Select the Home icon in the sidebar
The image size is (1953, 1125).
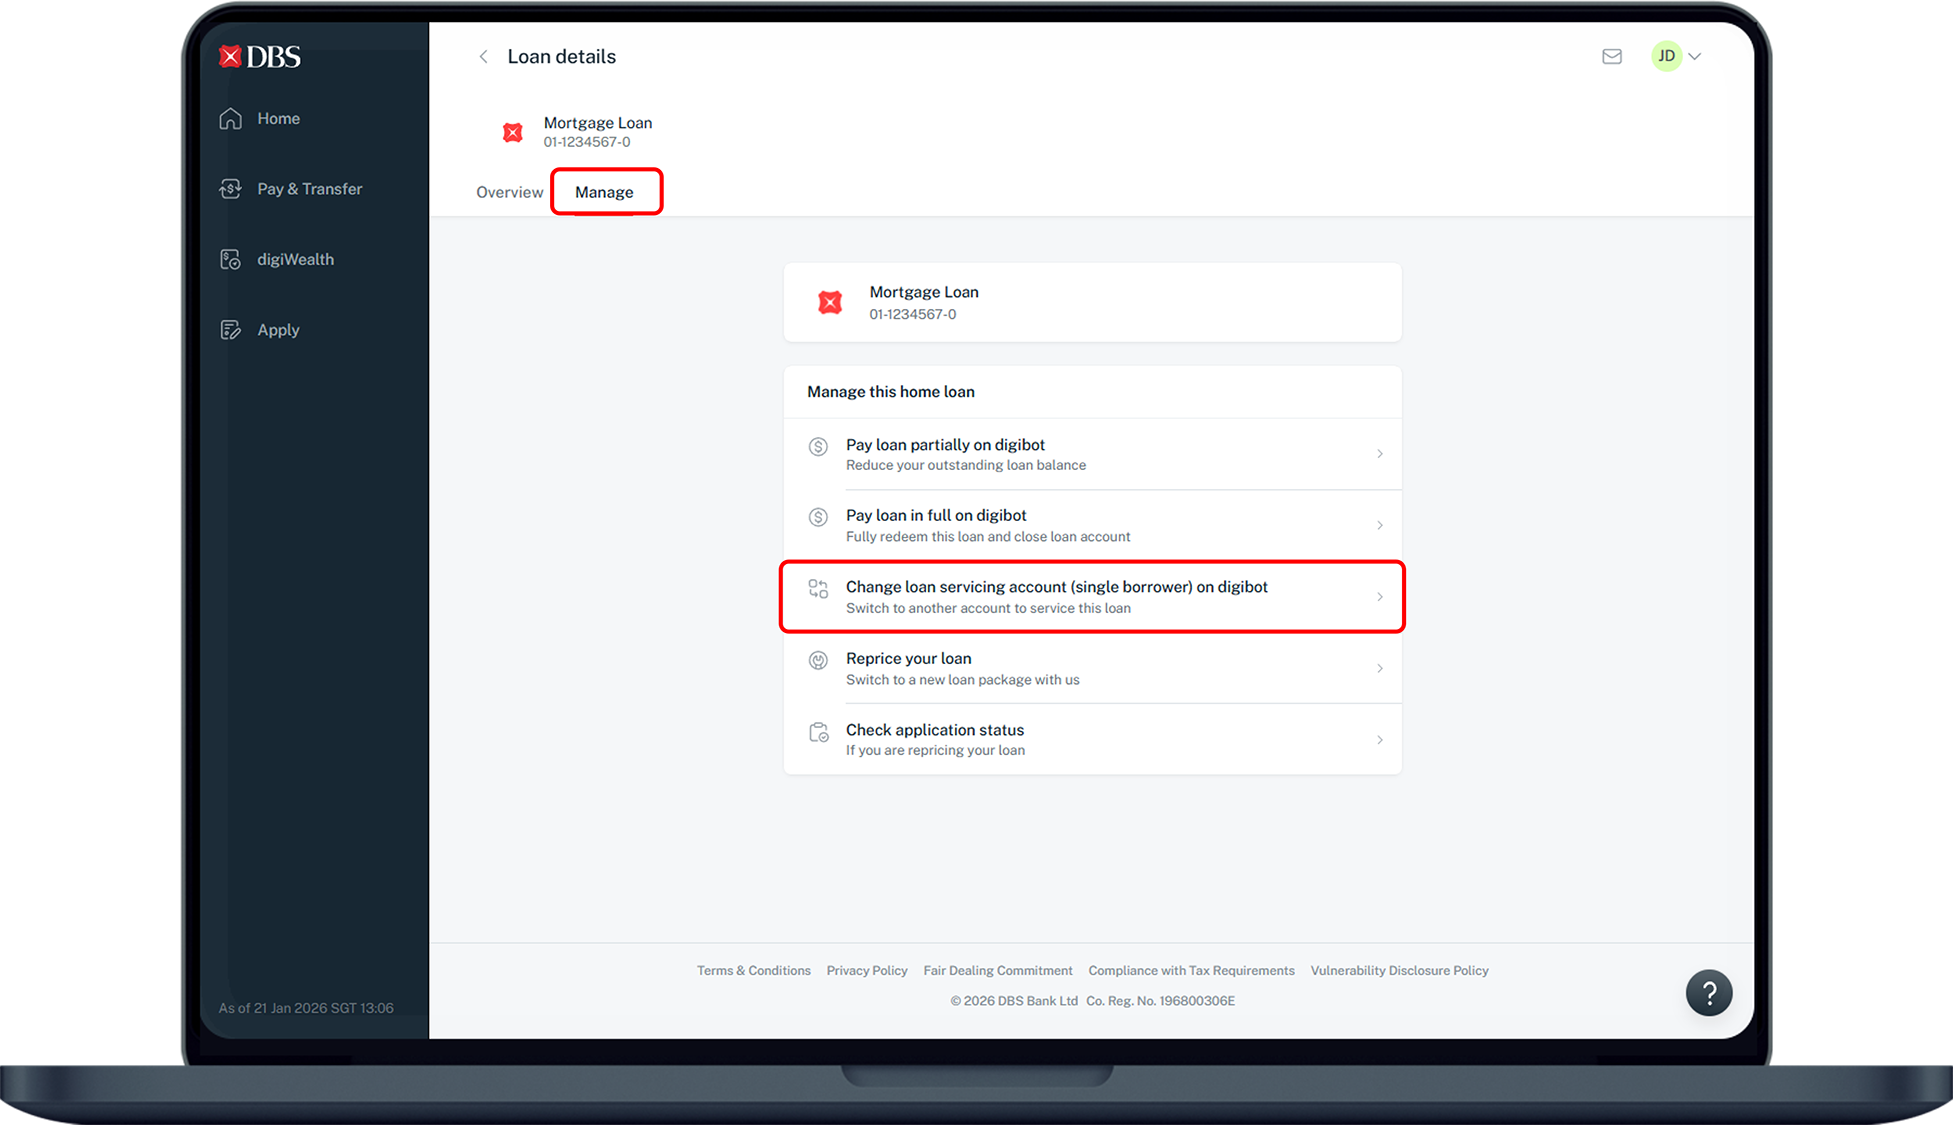click(x=230, y=118)
